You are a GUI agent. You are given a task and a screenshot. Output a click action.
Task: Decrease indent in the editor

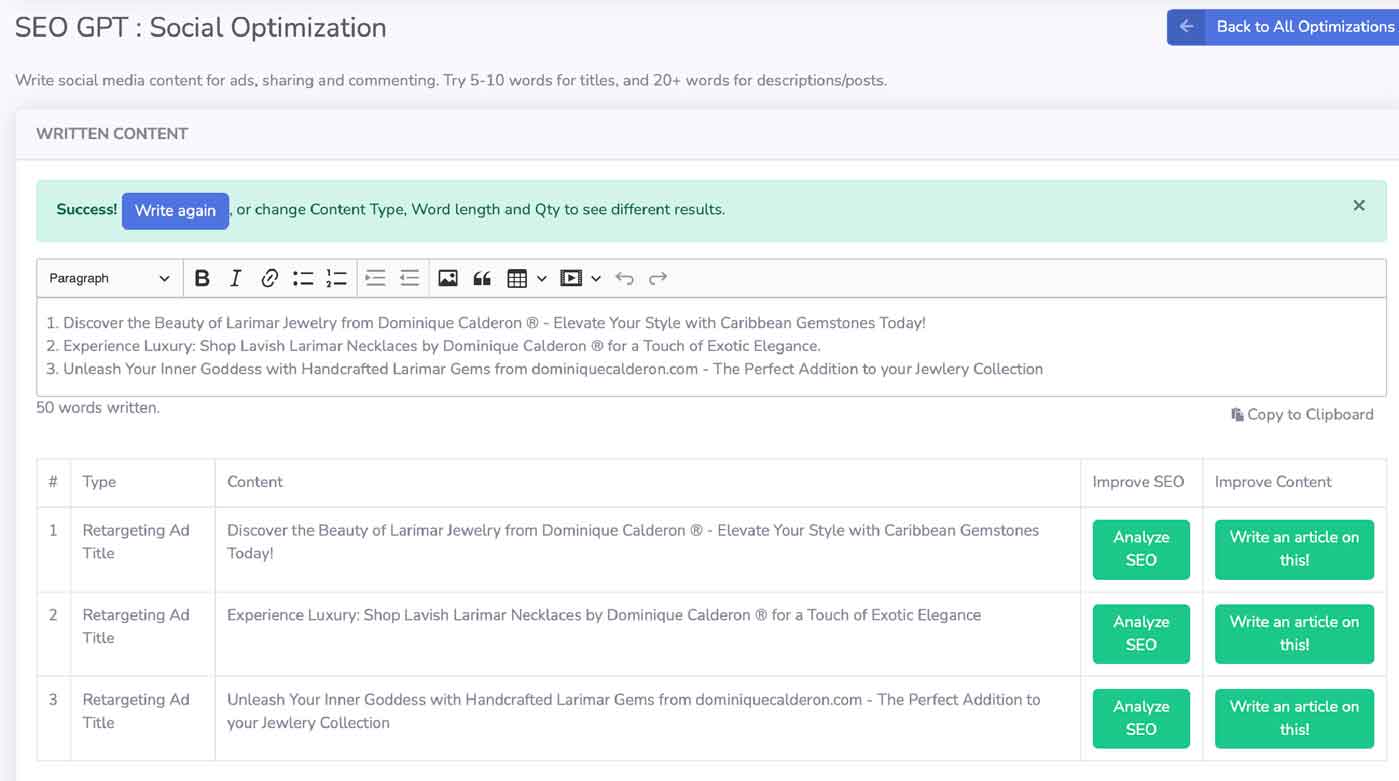(x=409, y=279)
